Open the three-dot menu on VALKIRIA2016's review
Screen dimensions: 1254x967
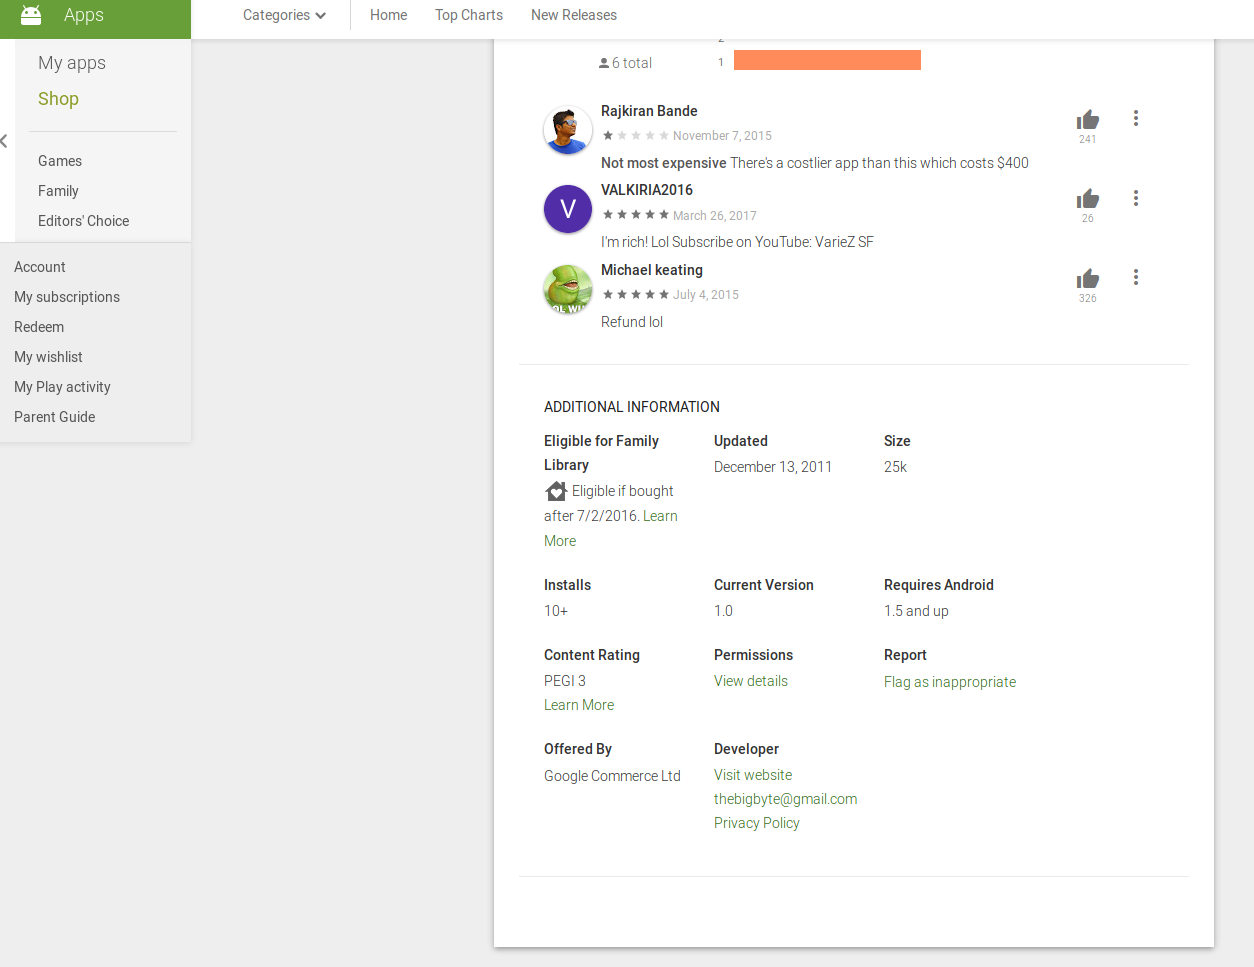[x=1135, y=198]
